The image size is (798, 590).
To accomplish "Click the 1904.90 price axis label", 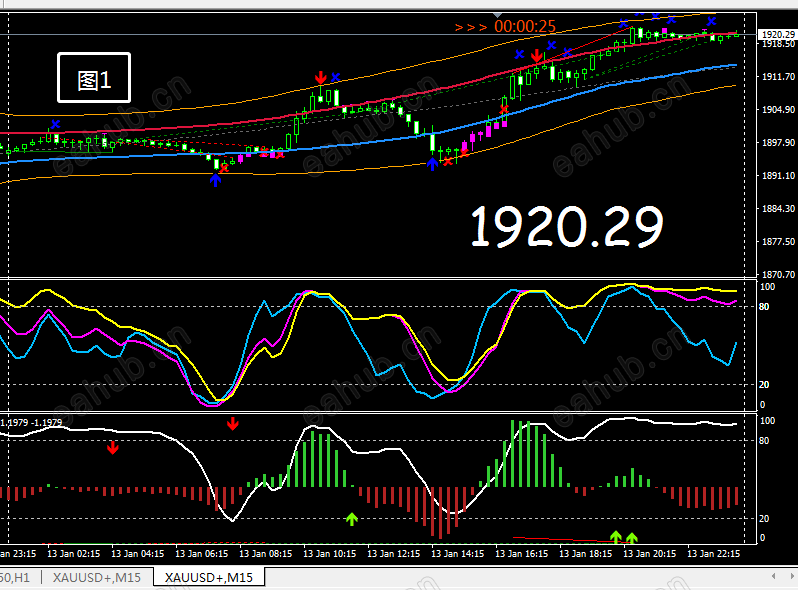I will [778, 110].
